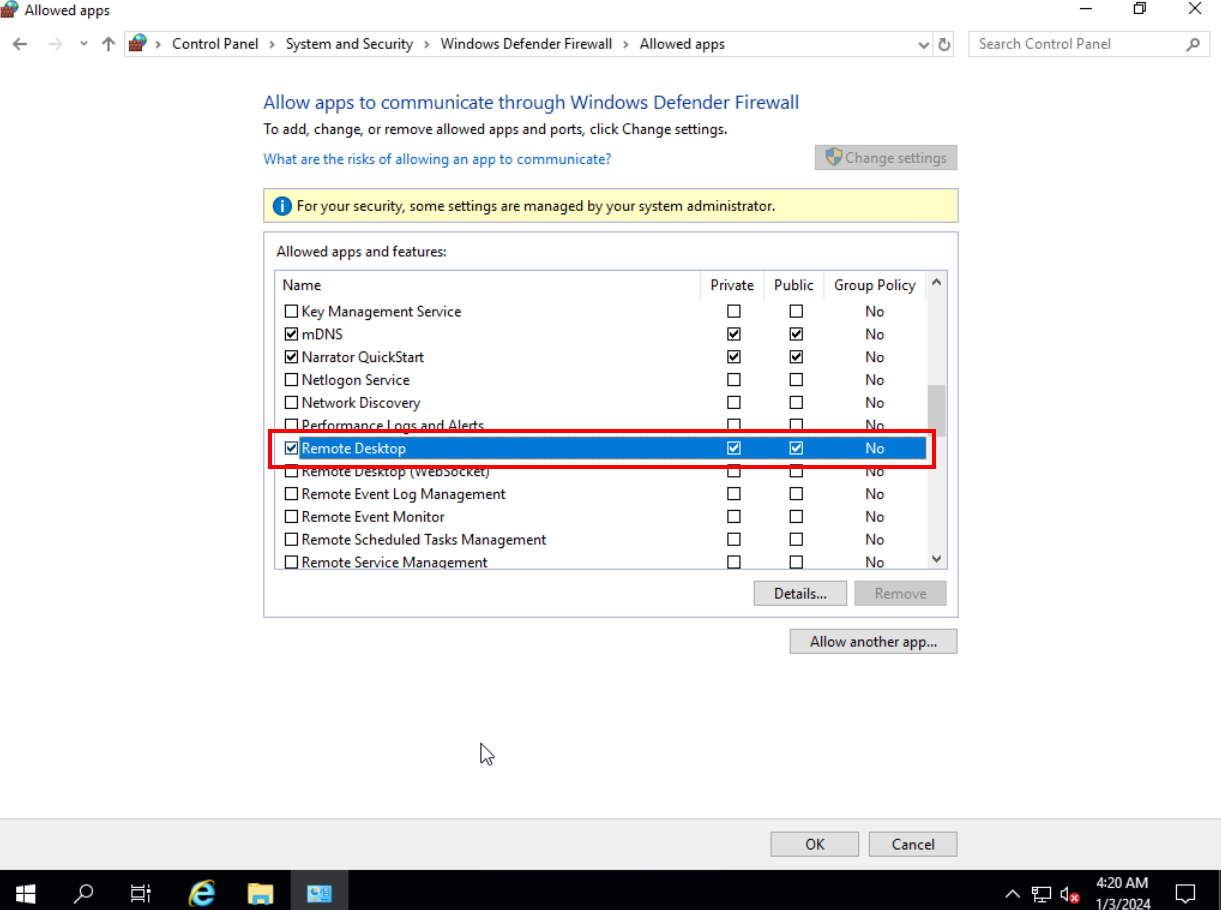Show hidden icons in system tray
1221x910 pixels.
tap(1012, 893)
